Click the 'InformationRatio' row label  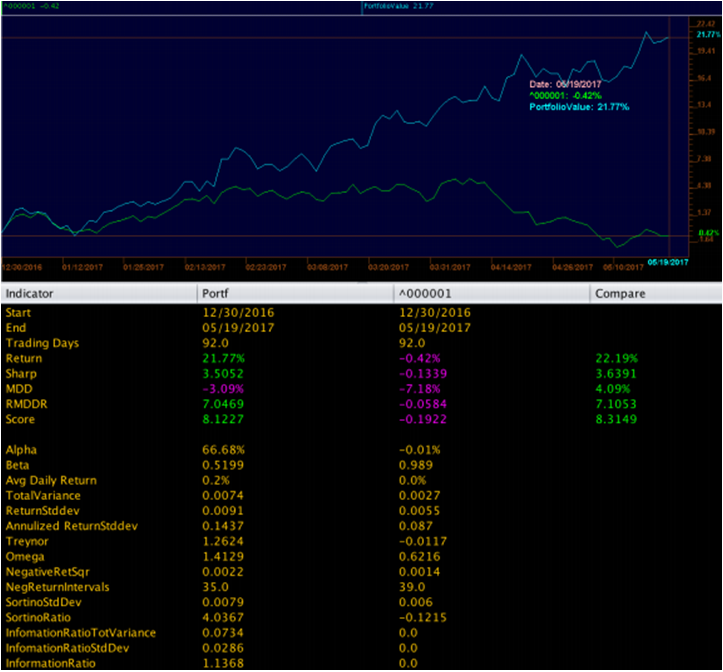point(50,663)
